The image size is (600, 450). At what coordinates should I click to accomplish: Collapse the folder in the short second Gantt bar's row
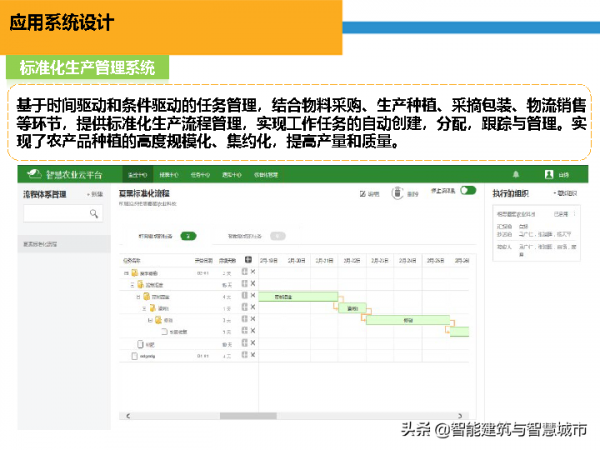point(144,308)
